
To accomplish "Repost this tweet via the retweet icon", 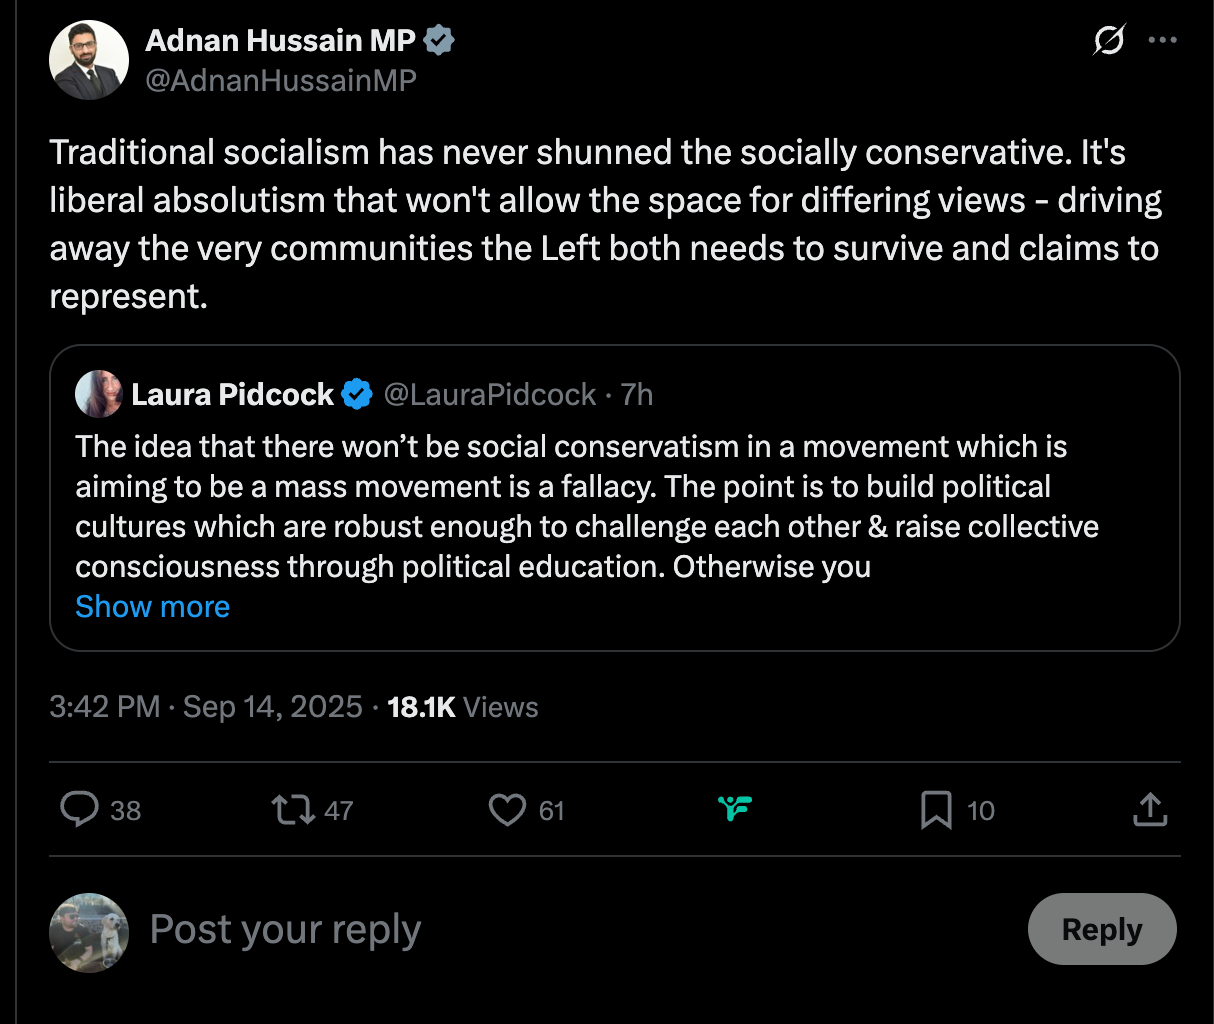I will (x=292, y=809).
